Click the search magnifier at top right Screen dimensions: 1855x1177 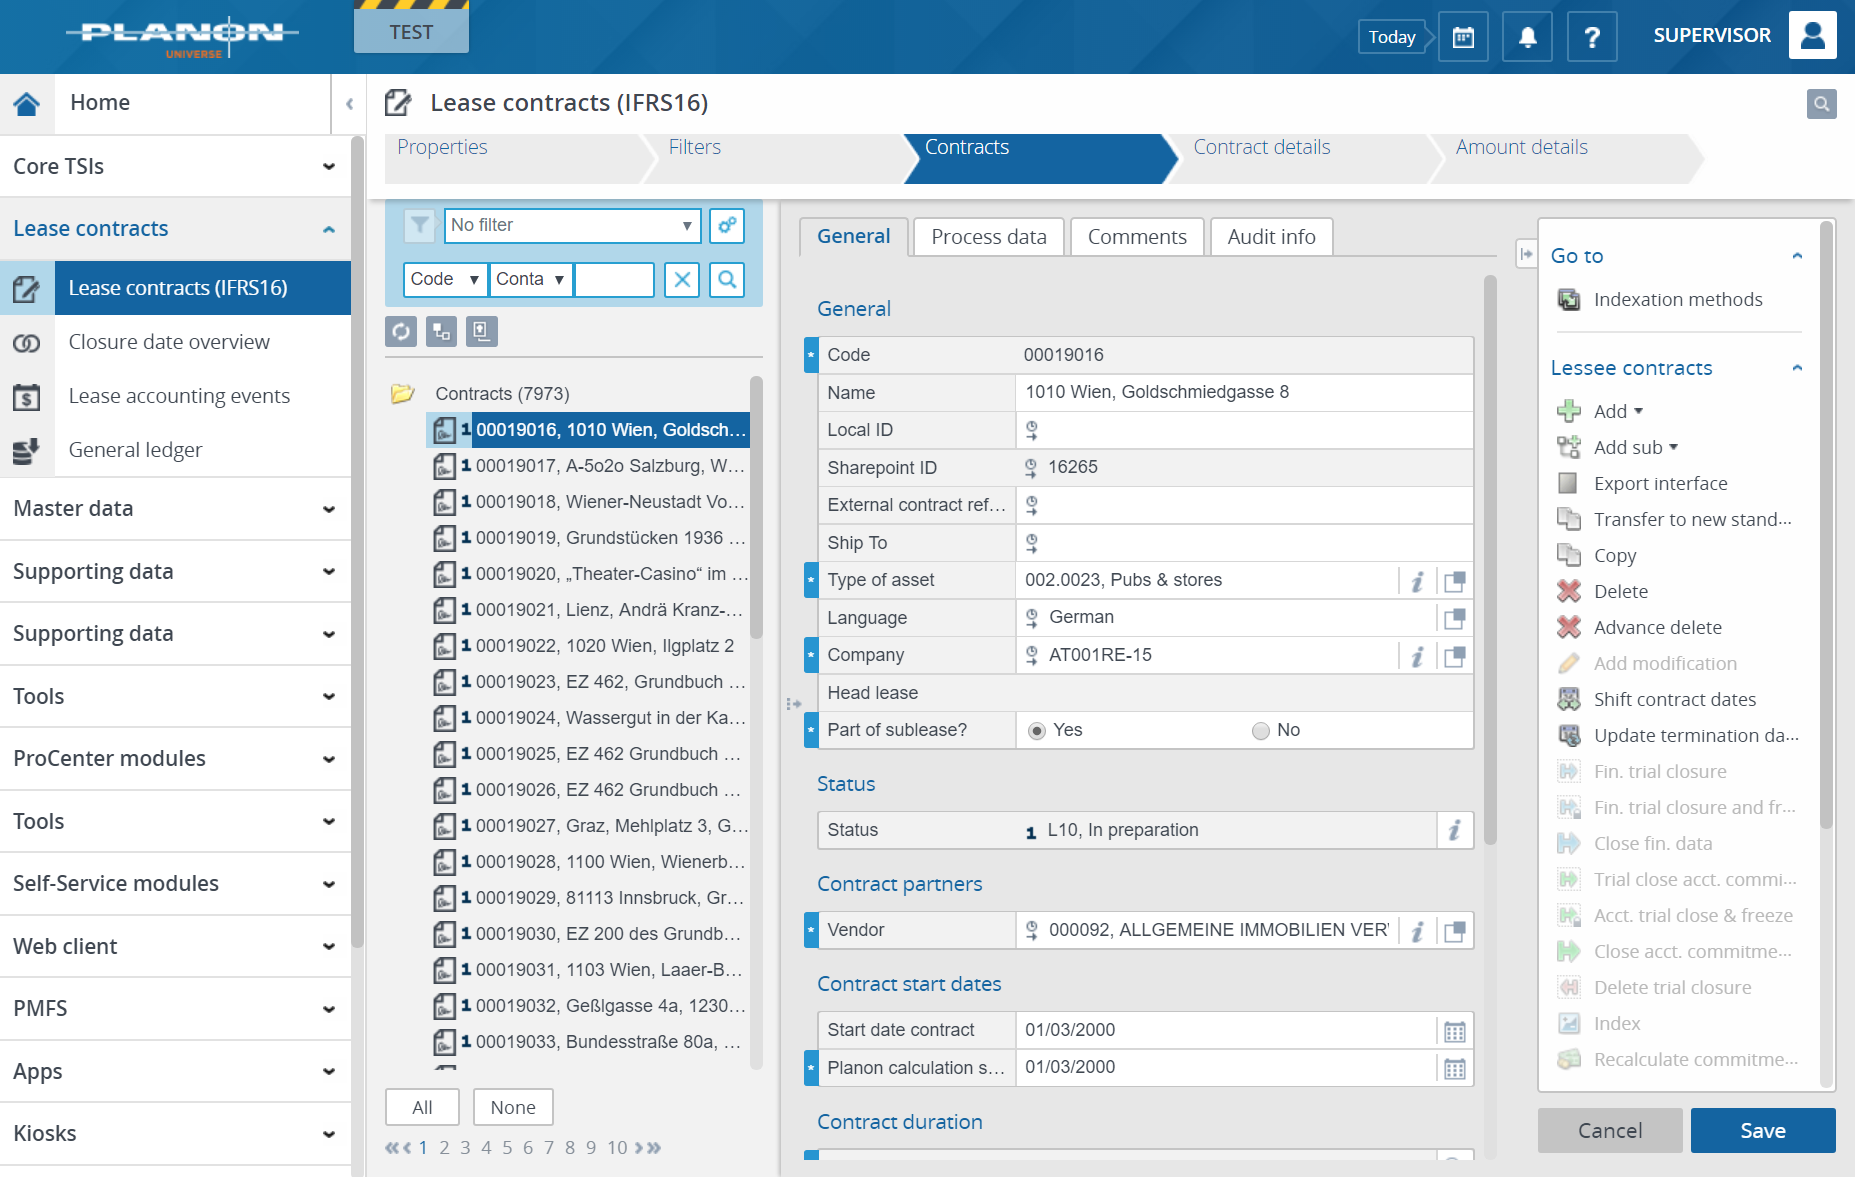tap(1821, 103)
